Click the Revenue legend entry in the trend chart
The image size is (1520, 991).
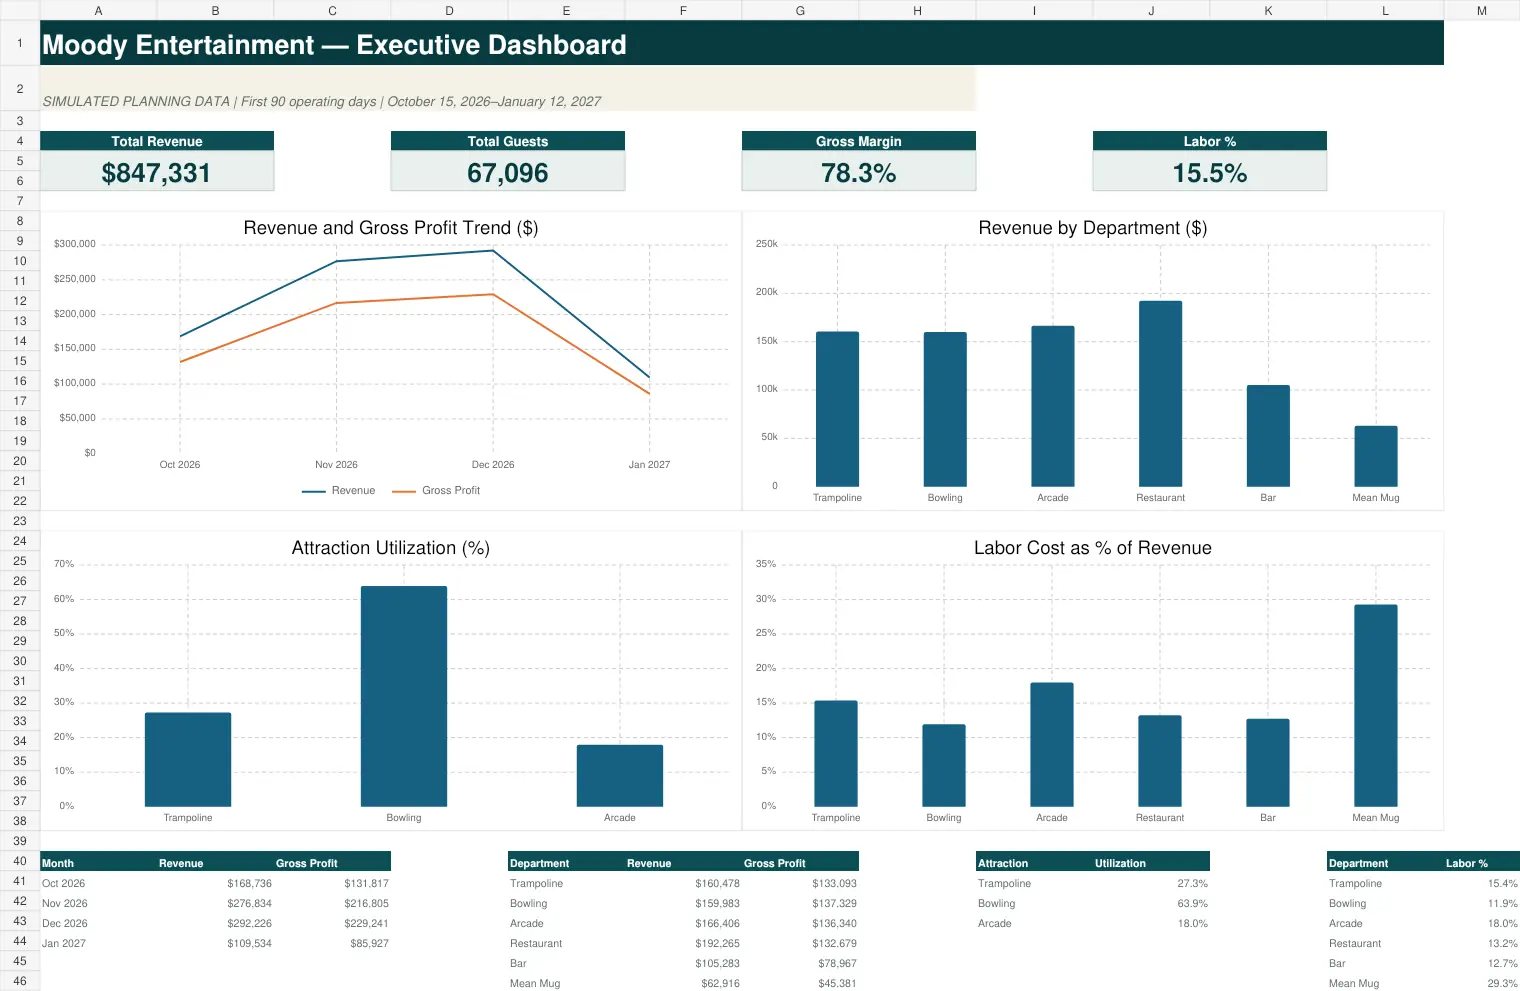click(339, 490)
